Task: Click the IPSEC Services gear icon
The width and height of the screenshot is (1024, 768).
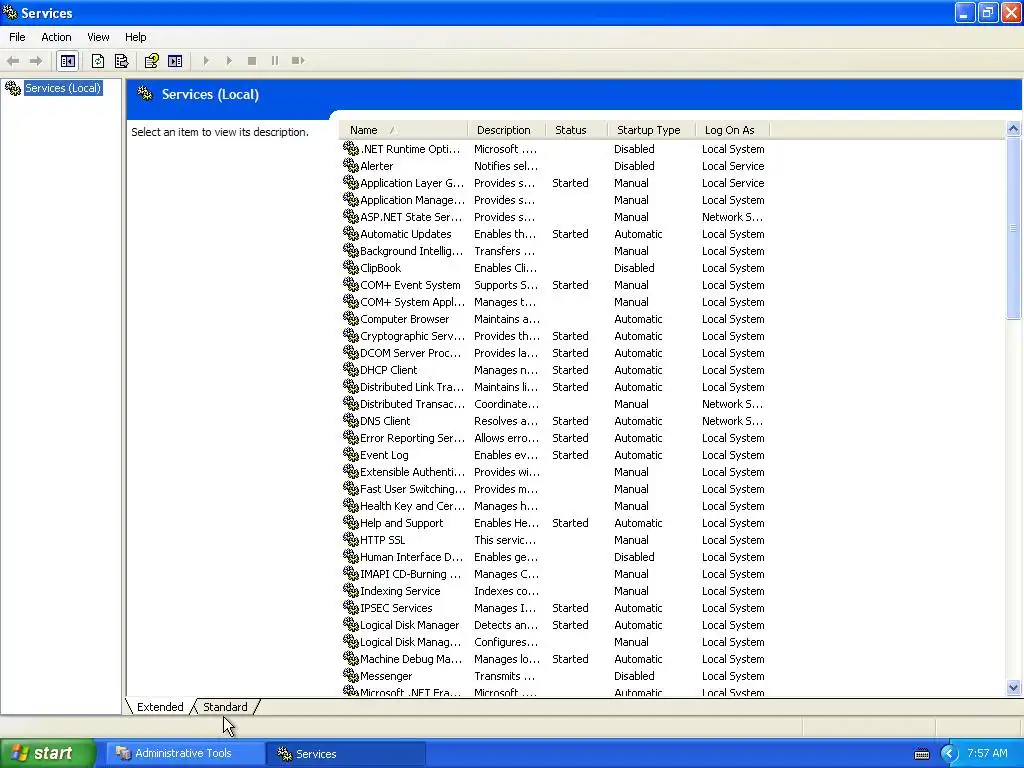Action: (351, 607)
